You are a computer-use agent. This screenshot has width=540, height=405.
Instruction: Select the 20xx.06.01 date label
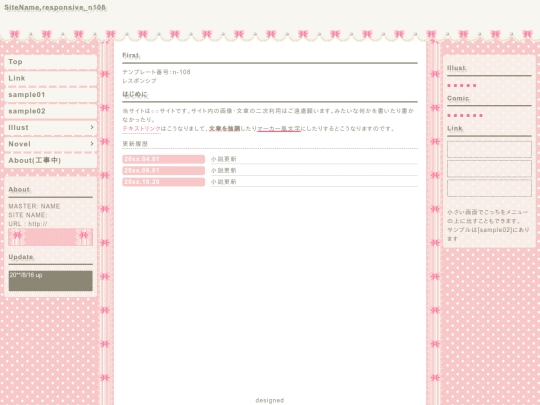click(x=164, y=170)
